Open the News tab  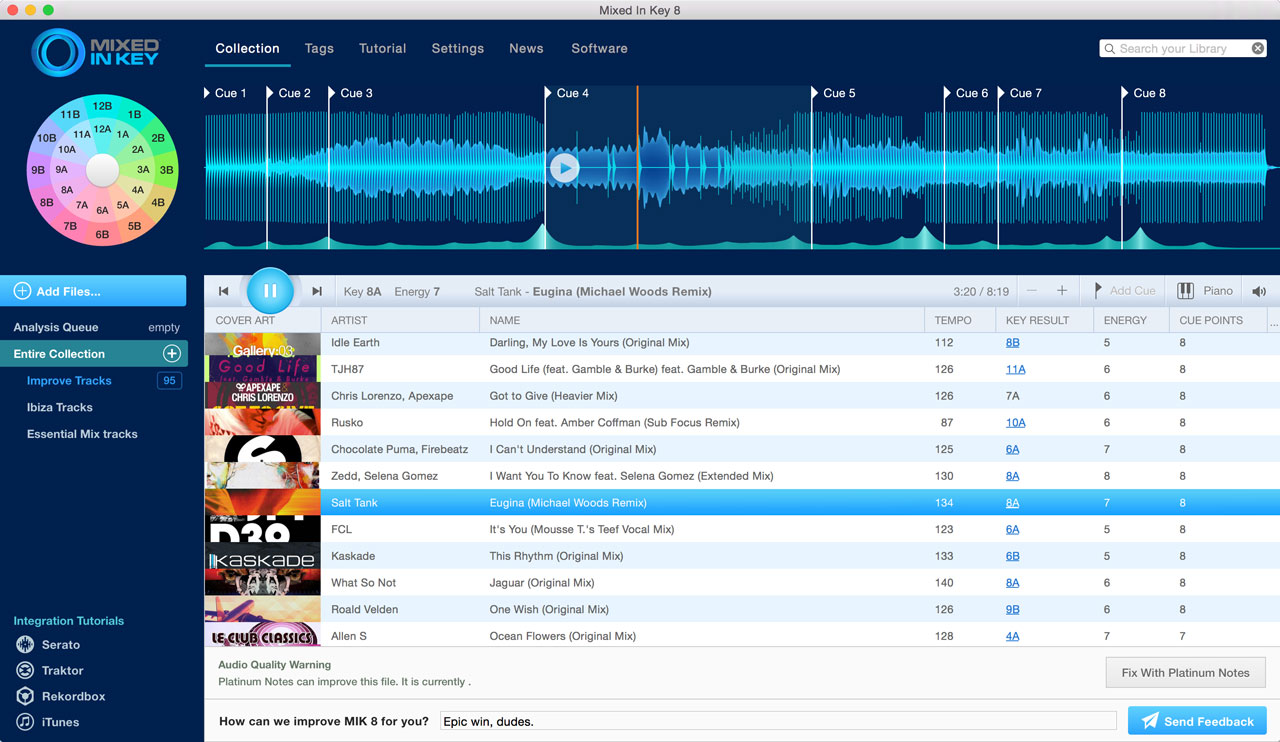pos(526,48)
